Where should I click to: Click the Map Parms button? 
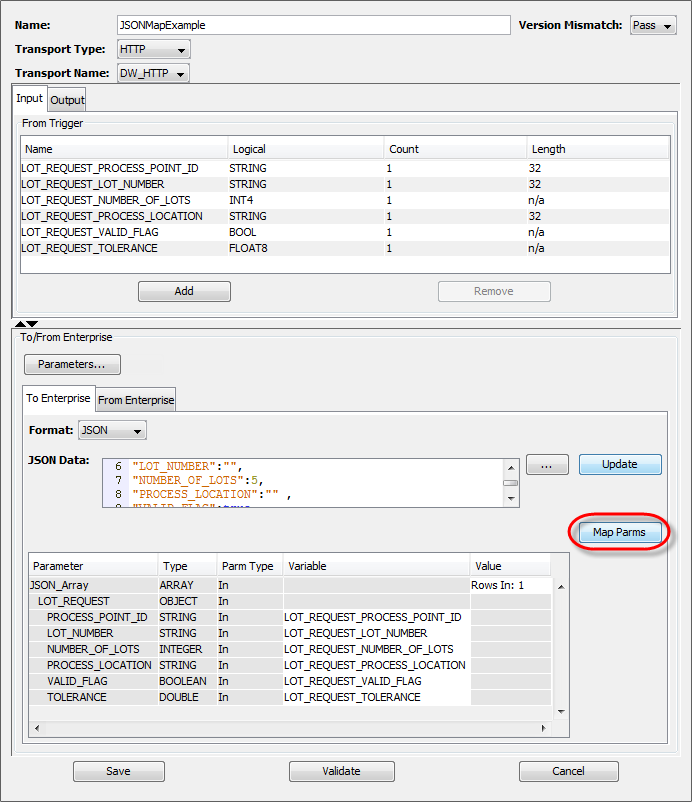point(619,533)
